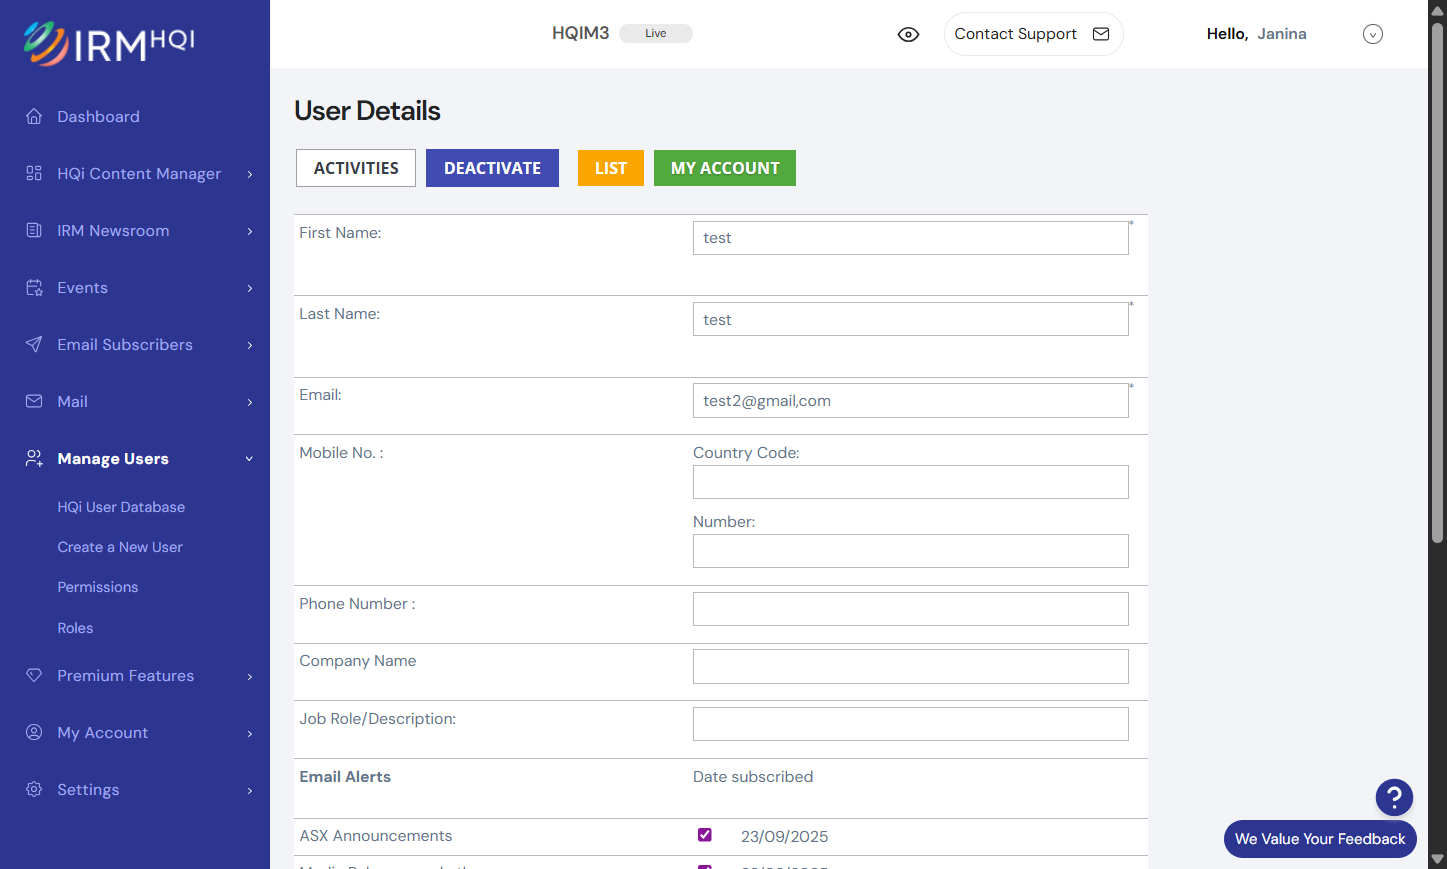
Task: Focus the Job Role/Description input field
Action: point(911,724)
